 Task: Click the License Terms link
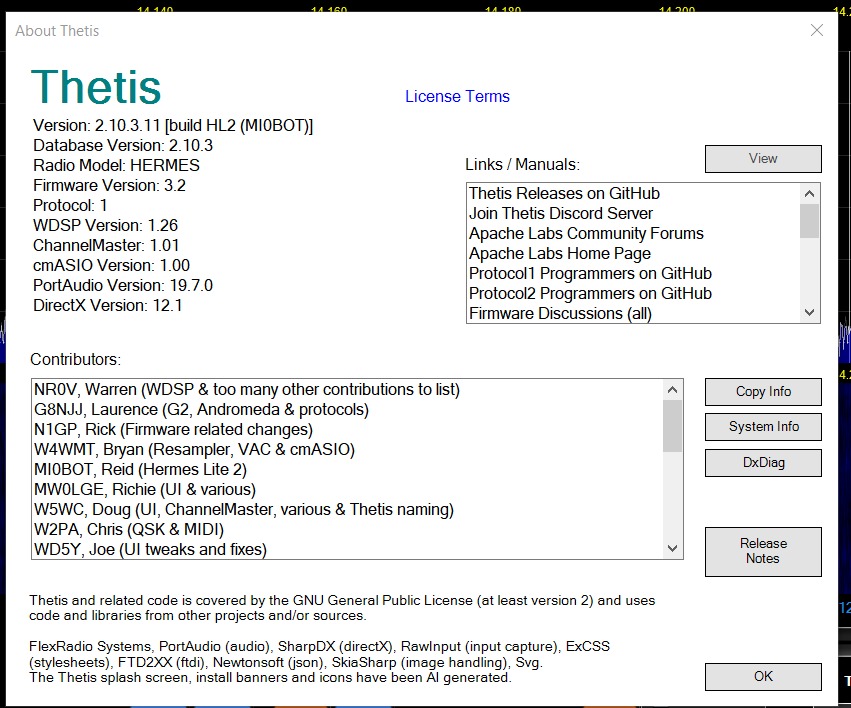coord(457,97)
